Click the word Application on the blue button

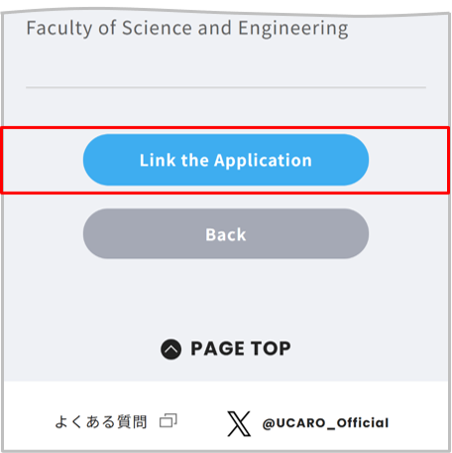(x=263, y=161)
